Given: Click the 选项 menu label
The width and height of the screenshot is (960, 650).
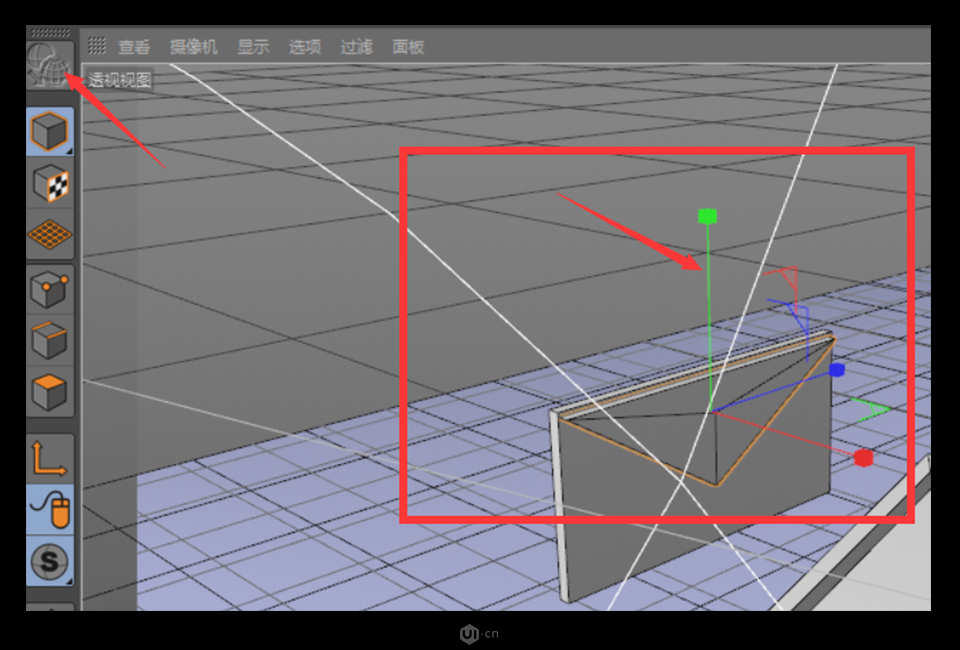Looking at the screenshot, I should click(x=305, y=45).
